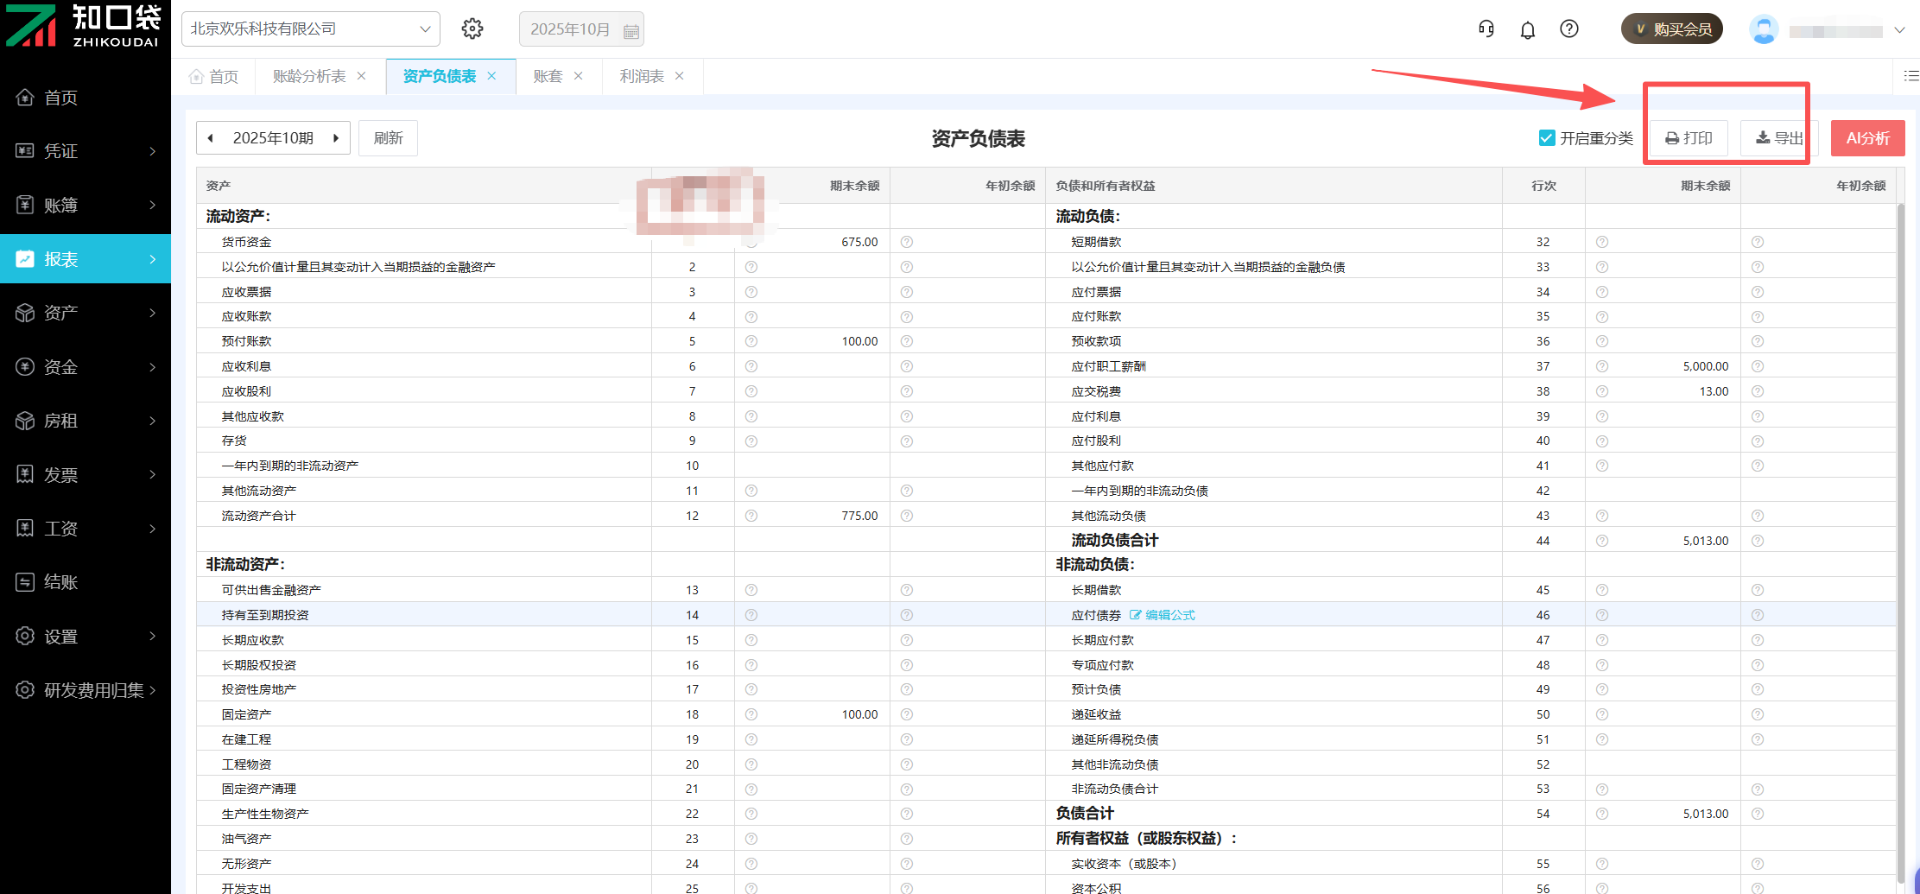This screenshot has width=1920, height=894.
Task: Click the 导出 export button
Action: 1778,138
